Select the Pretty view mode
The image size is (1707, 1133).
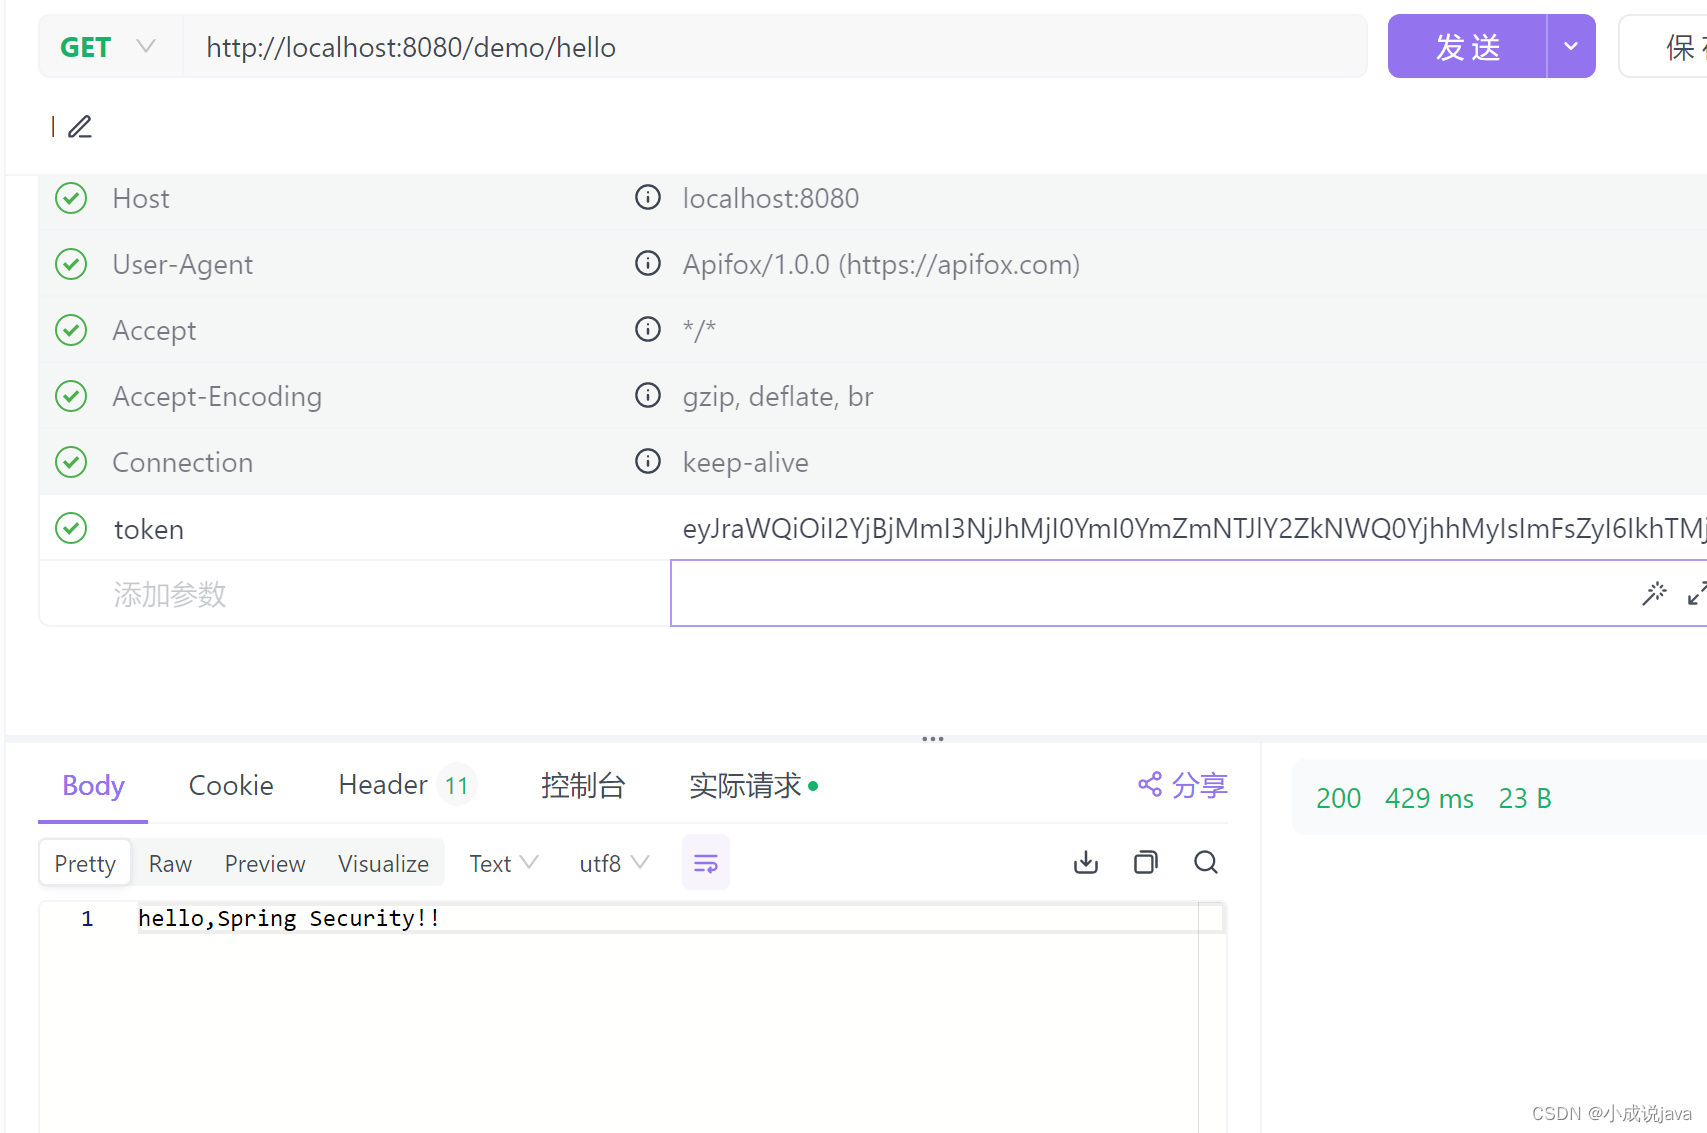pyautogui.click(x=85, y=863)
